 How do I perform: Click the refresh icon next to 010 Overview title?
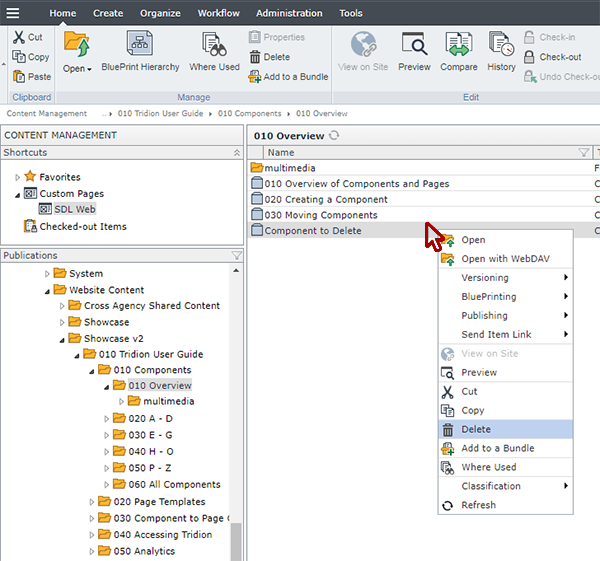334,136
